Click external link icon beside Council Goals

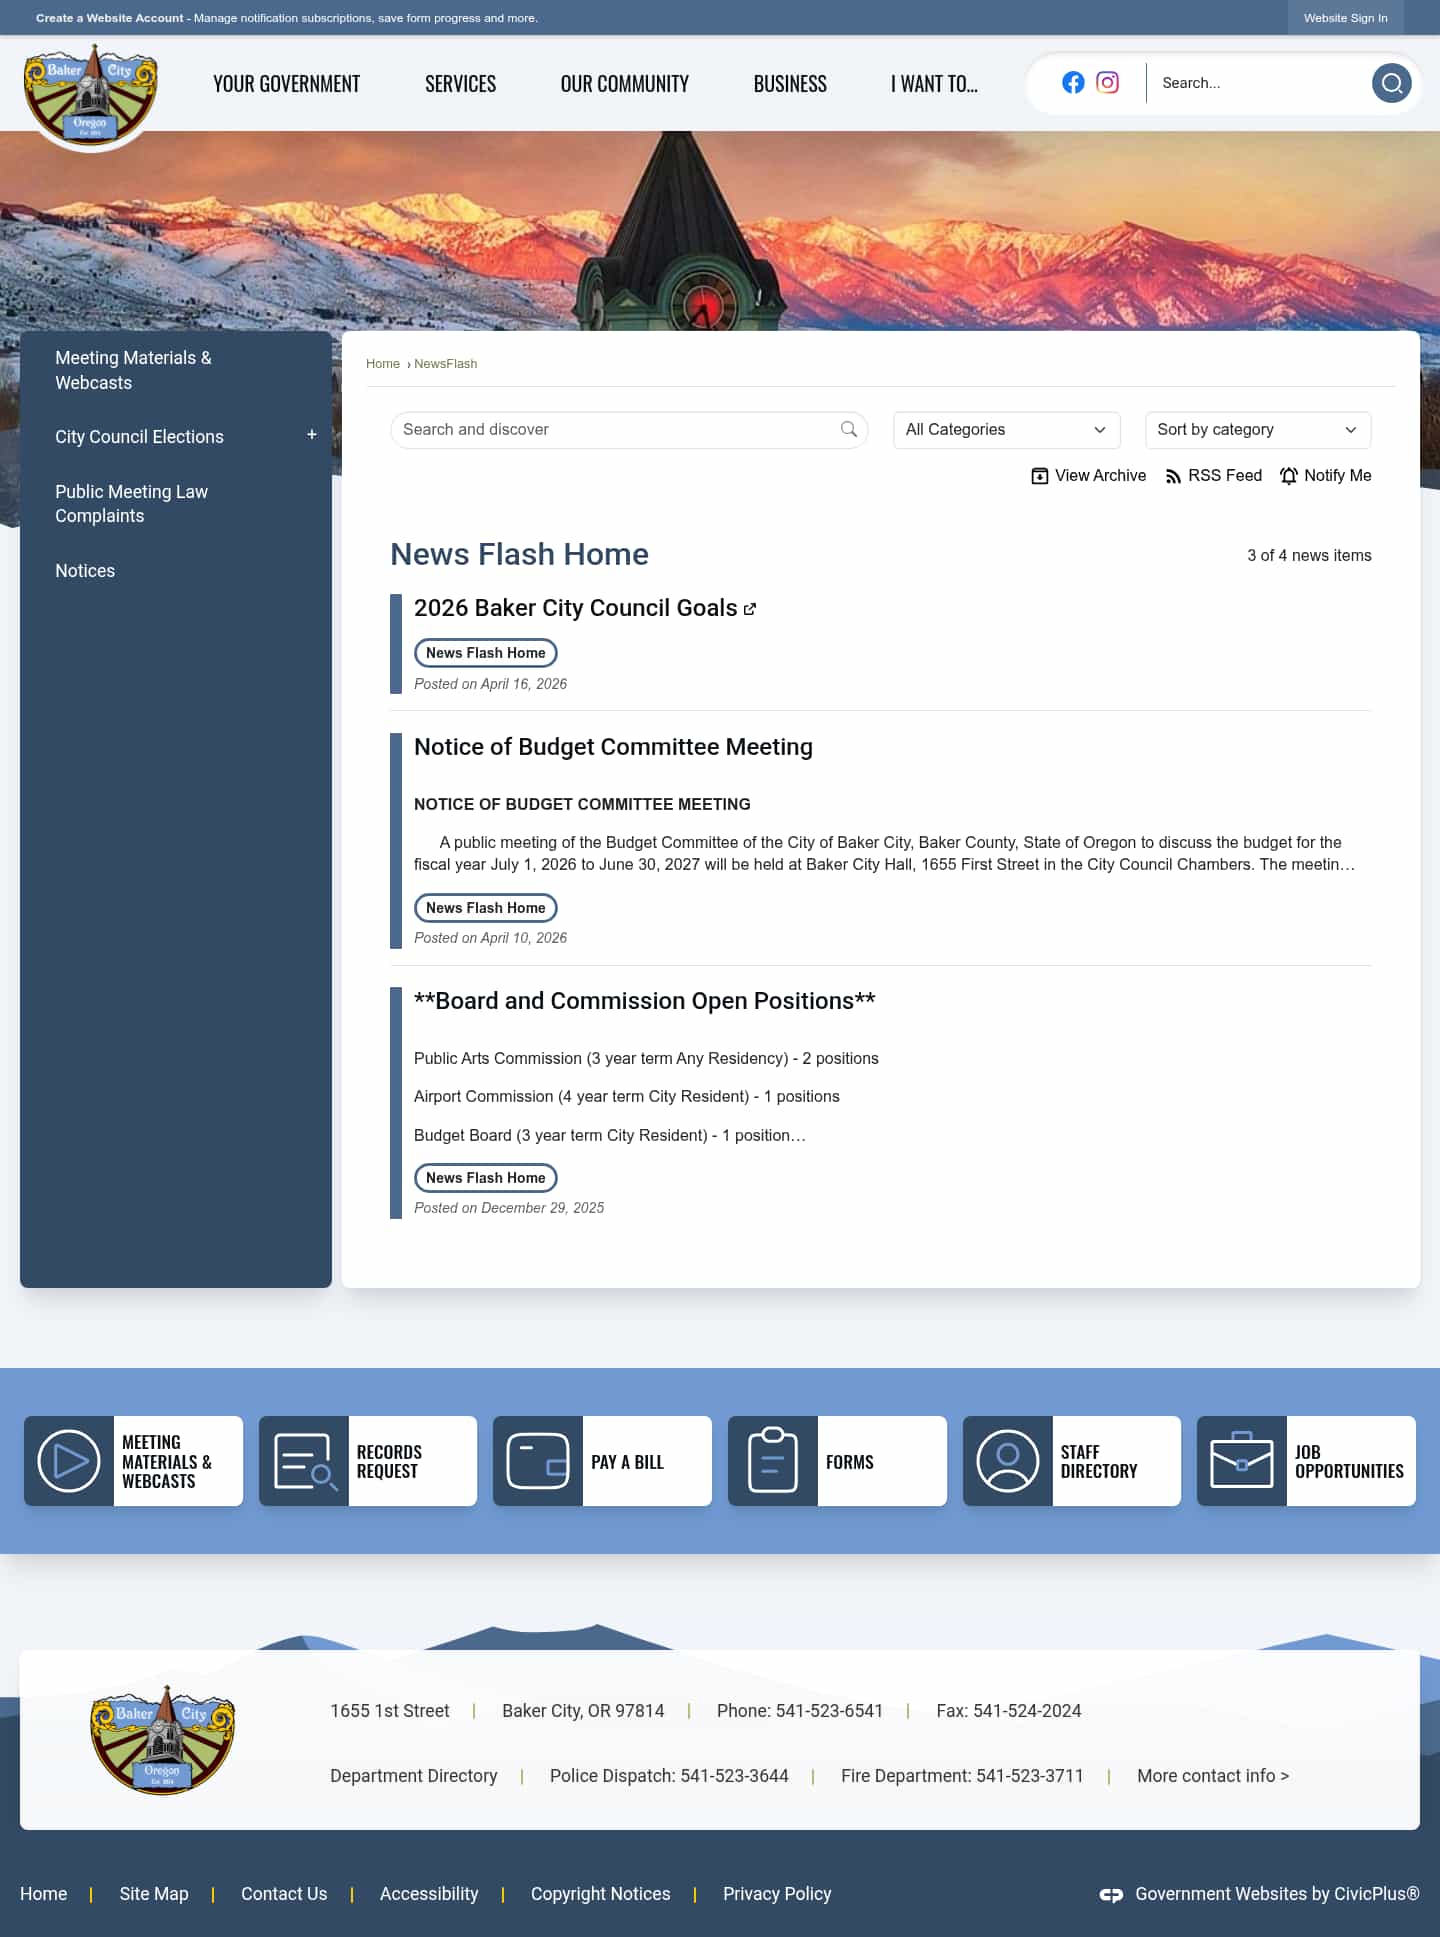[x=750, y=609]
